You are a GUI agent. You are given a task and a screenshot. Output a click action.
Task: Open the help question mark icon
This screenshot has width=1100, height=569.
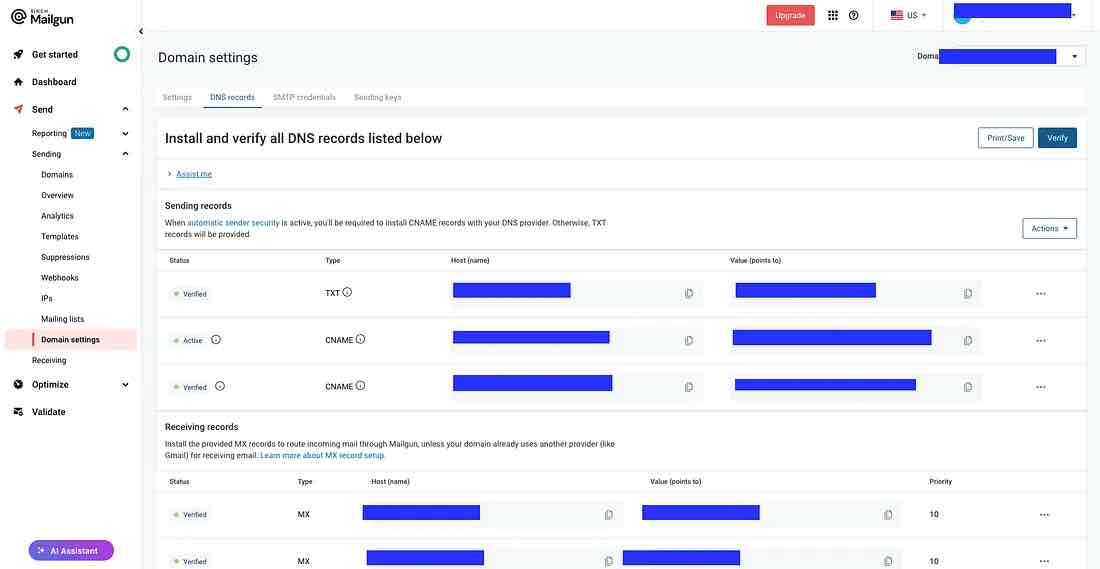(x=853, y=15)
